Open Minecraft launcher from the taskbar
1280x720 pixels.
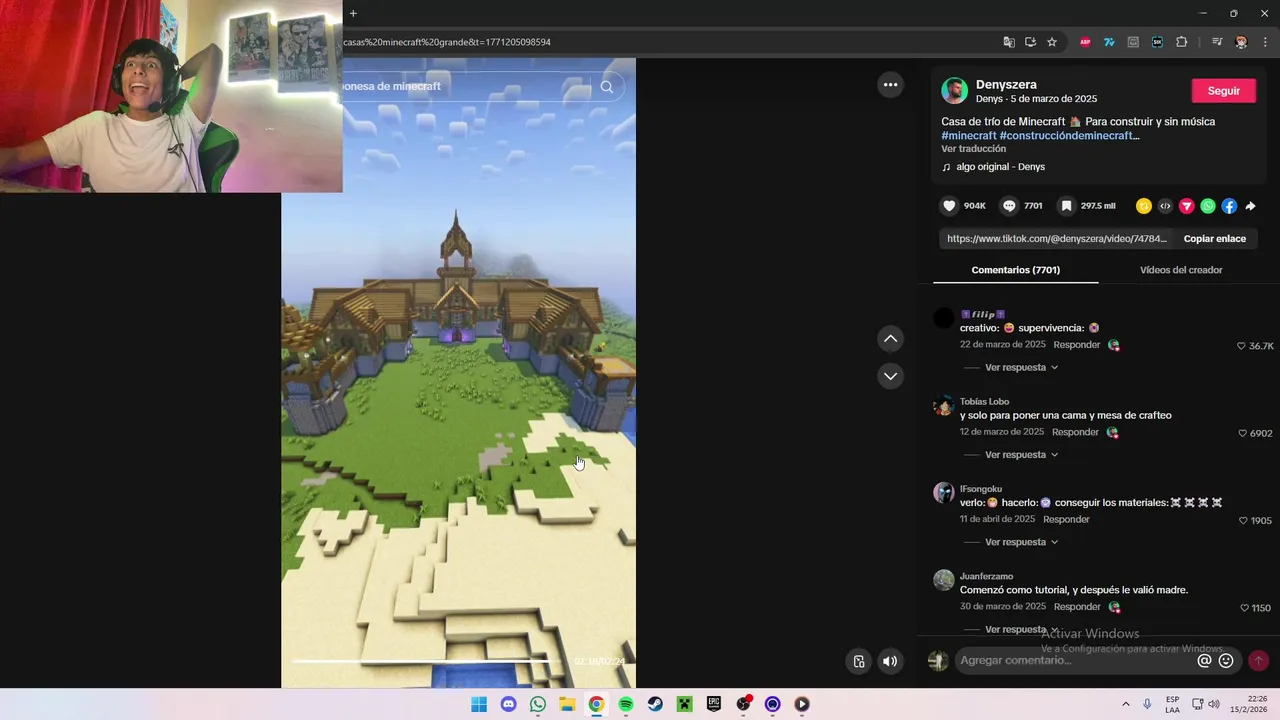pyautogui.click(x=684, y=704)
